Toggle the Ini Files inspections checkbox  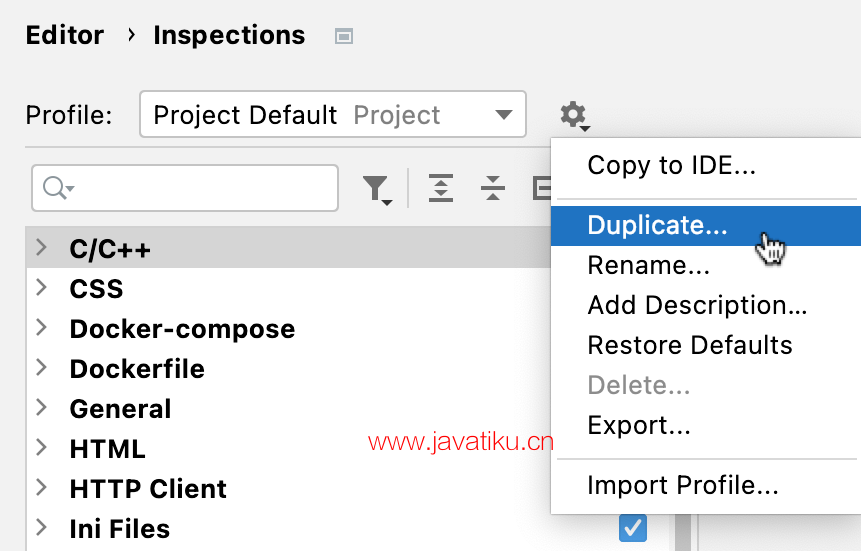[x=633, y=528]
